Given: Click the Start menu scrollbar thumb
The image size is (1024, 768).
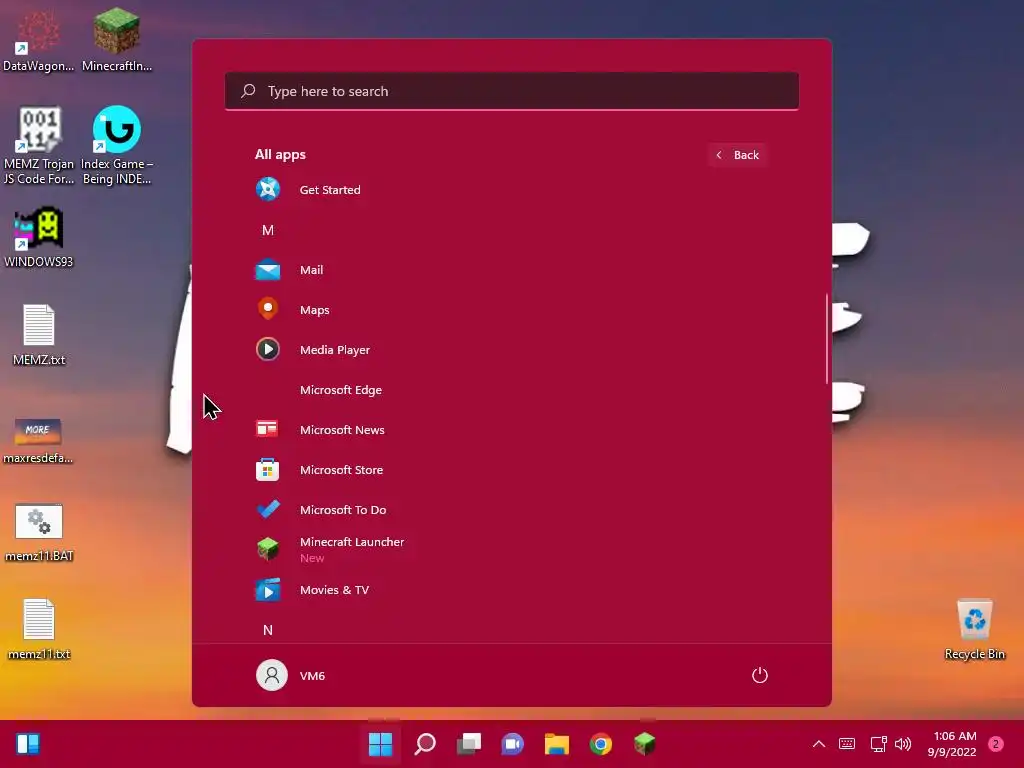Looking at the screenshot, I should tap(827, 339).
